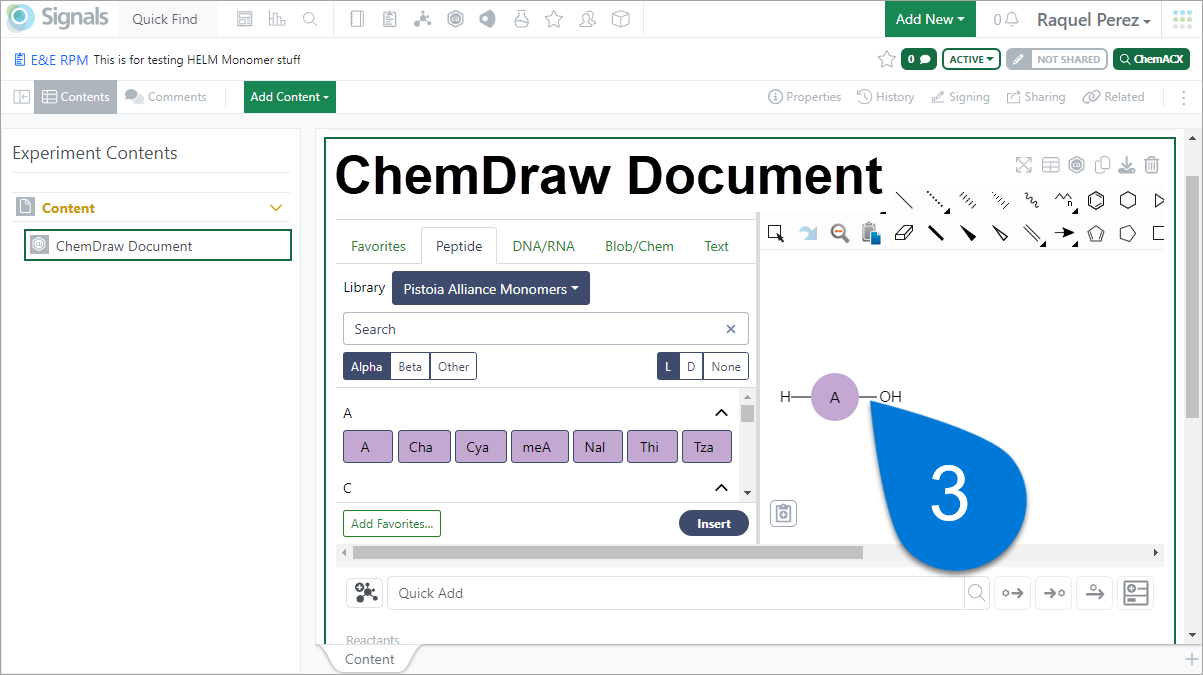Switch to the Blob/Chem tab
This screenshot has height=675, width=1203.
(639, 246)
